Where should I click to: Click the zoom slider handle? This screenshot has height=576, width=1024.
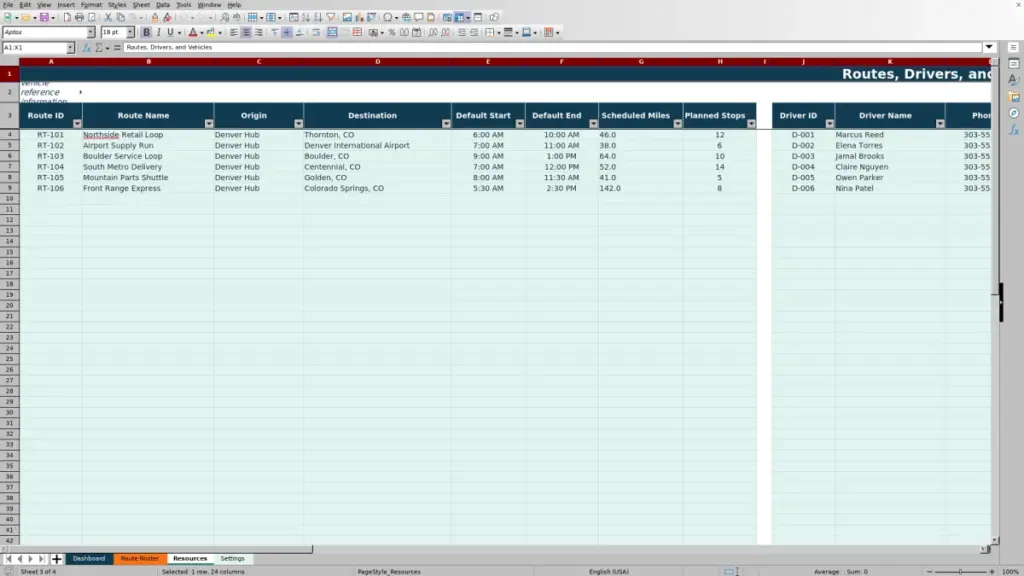click(x=961, y=572)
